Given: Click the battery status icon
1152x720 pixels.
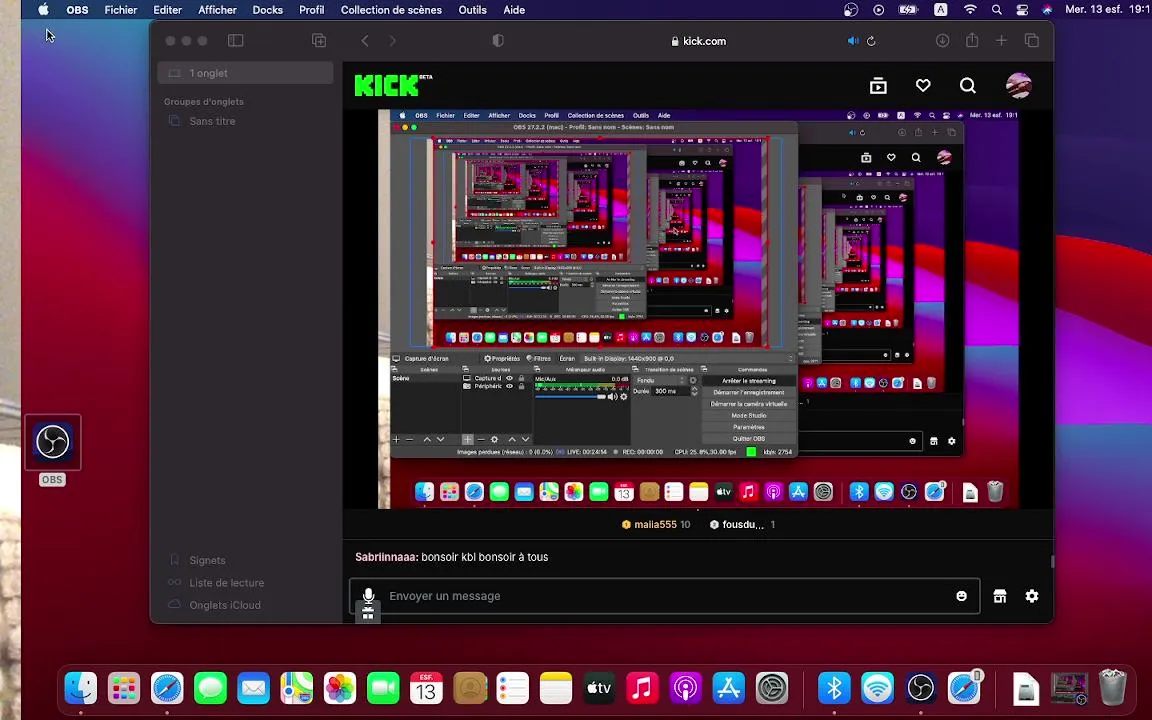Looking at the screenshot, I should pyautogui.click(x=909, y=10).
